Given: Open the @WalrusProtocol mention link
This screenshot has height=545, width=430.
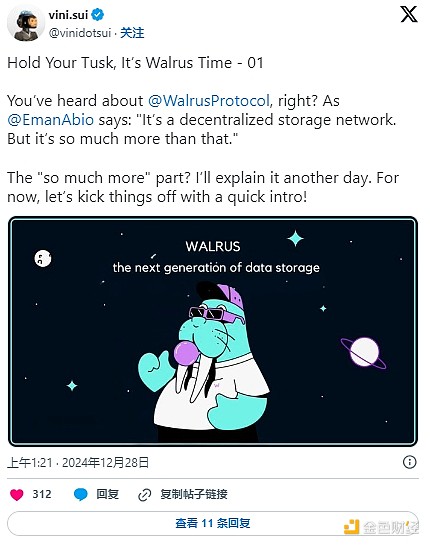Looking at the screenshot, I should click(209, 101).
